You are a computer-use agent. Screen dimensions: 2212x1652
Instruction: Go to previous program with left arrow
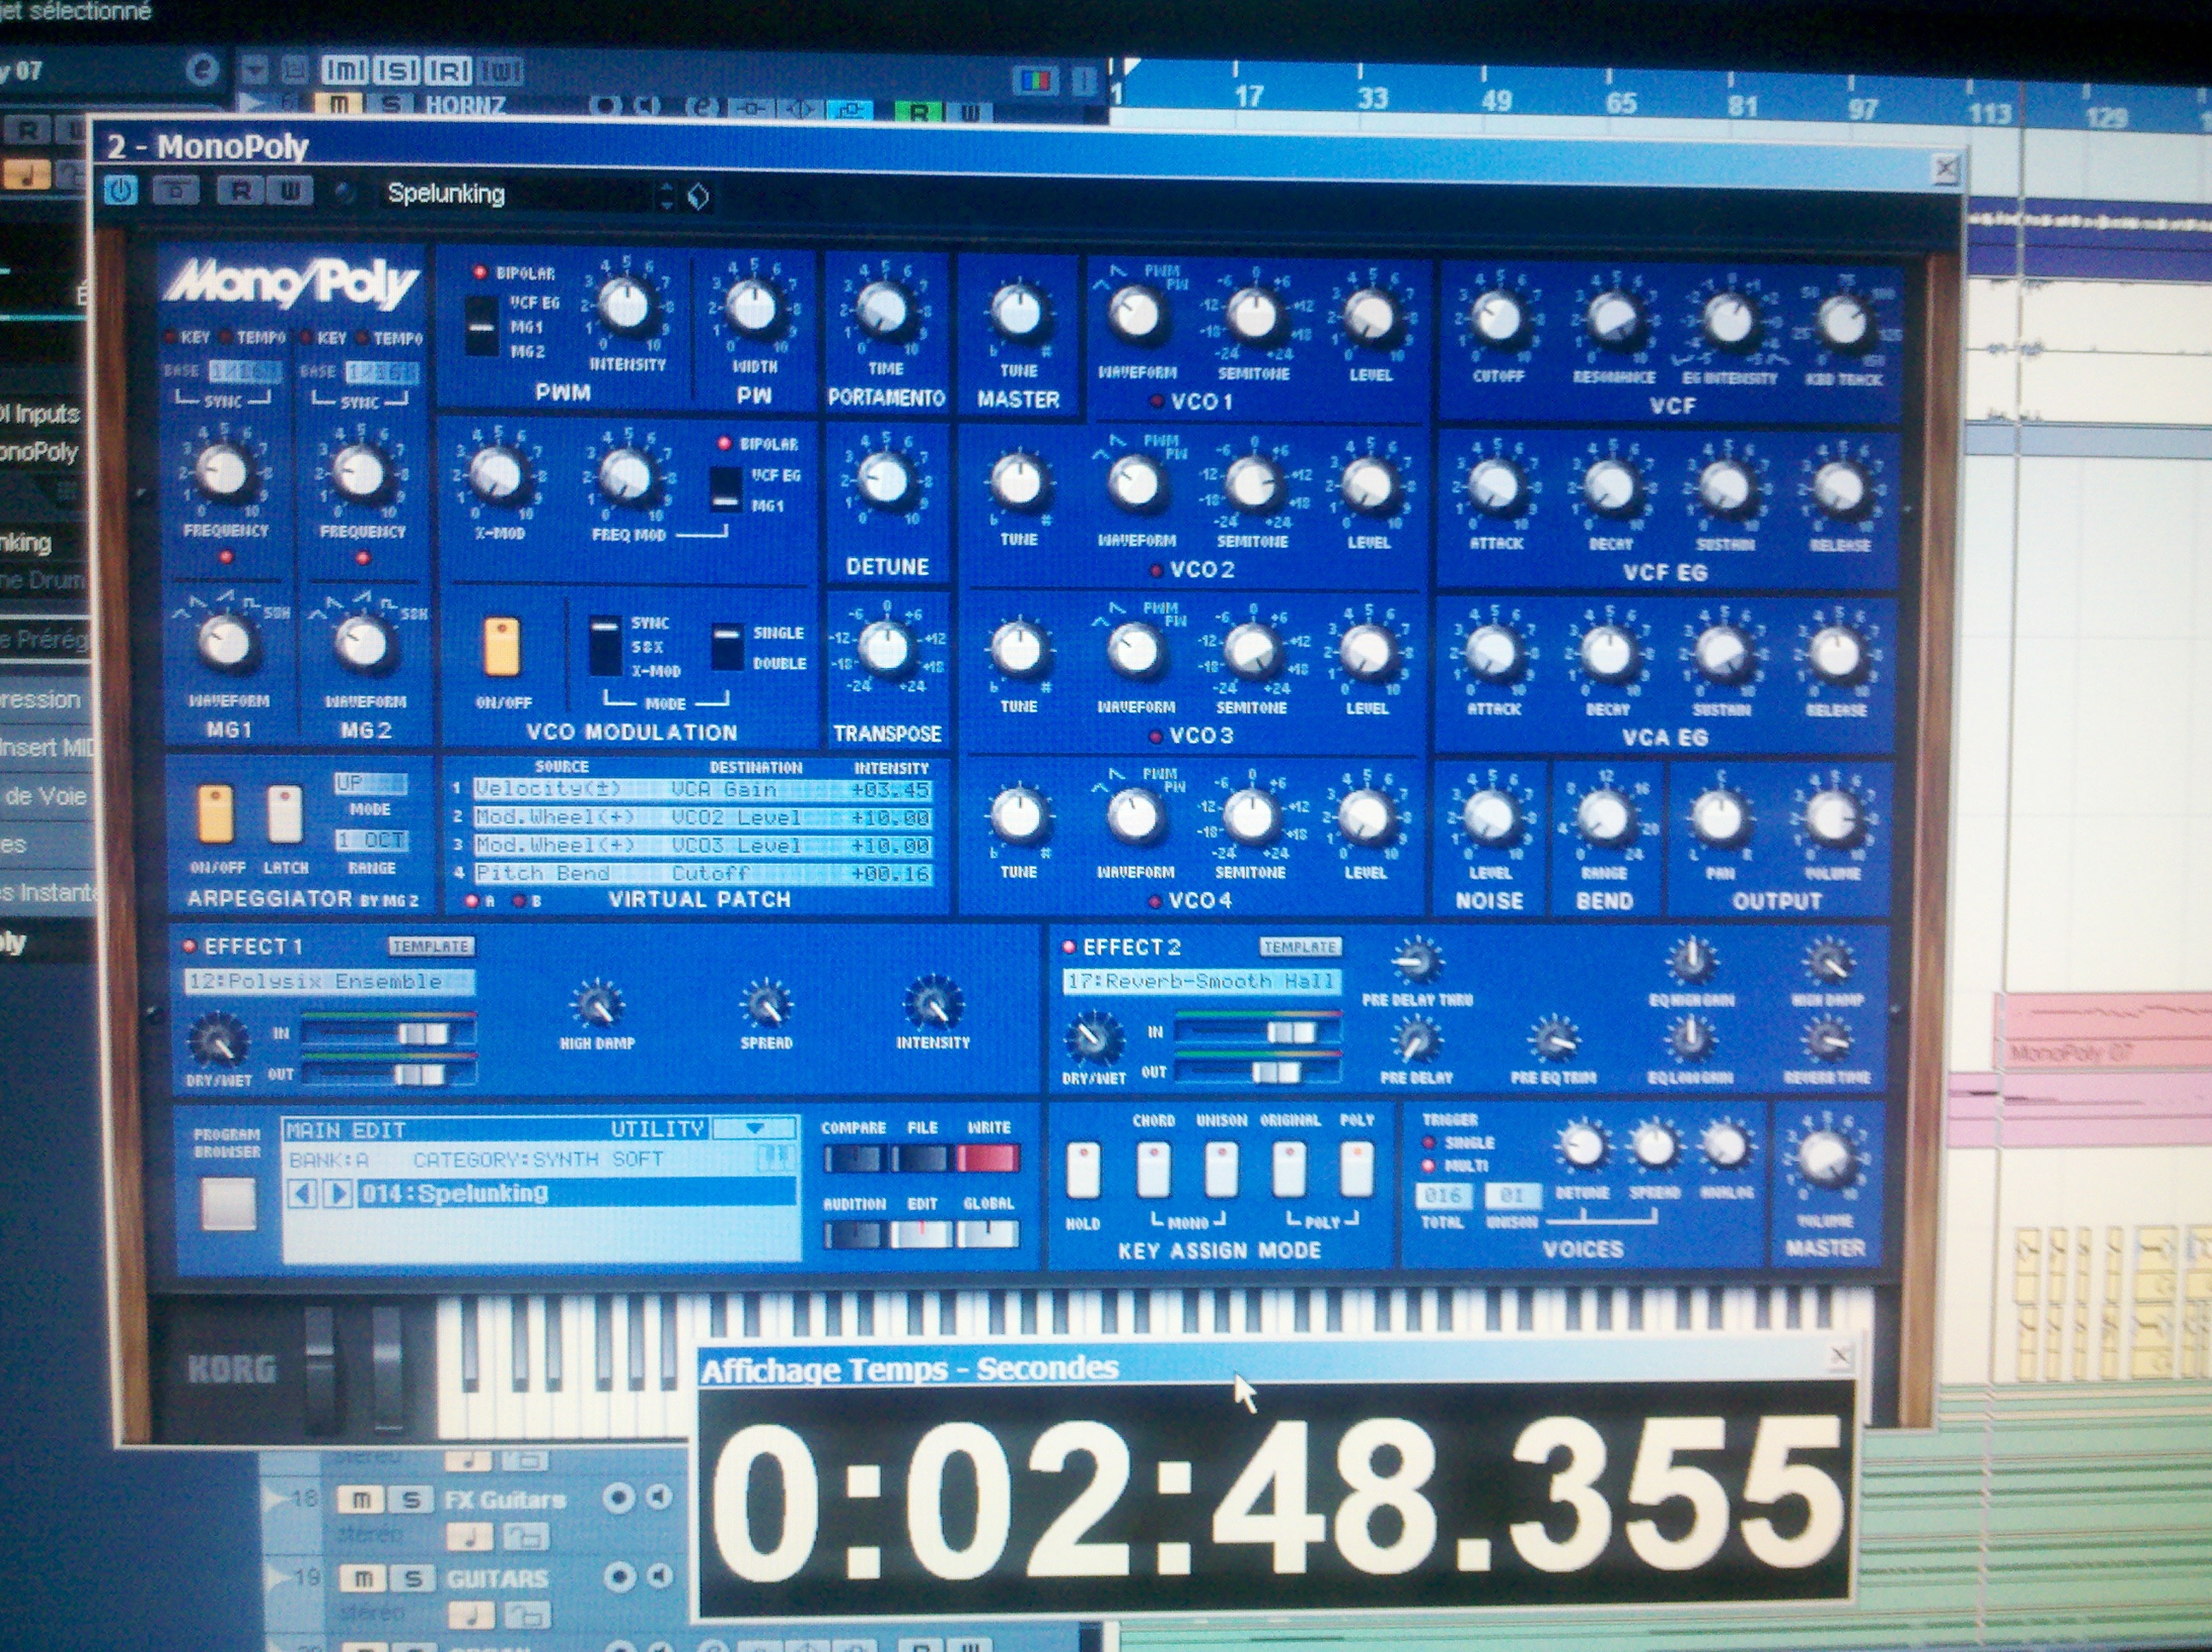point(304,1193)
